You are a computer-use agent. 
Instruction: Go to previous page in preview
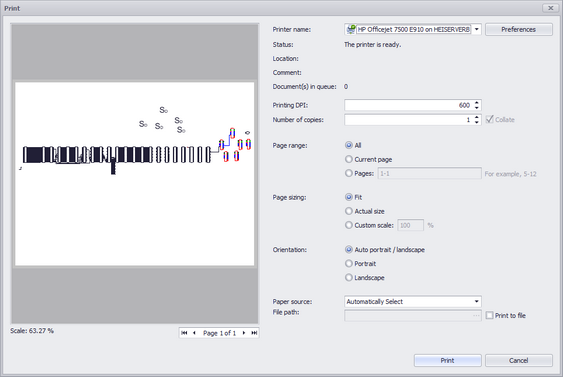click(x=194, y=333)
